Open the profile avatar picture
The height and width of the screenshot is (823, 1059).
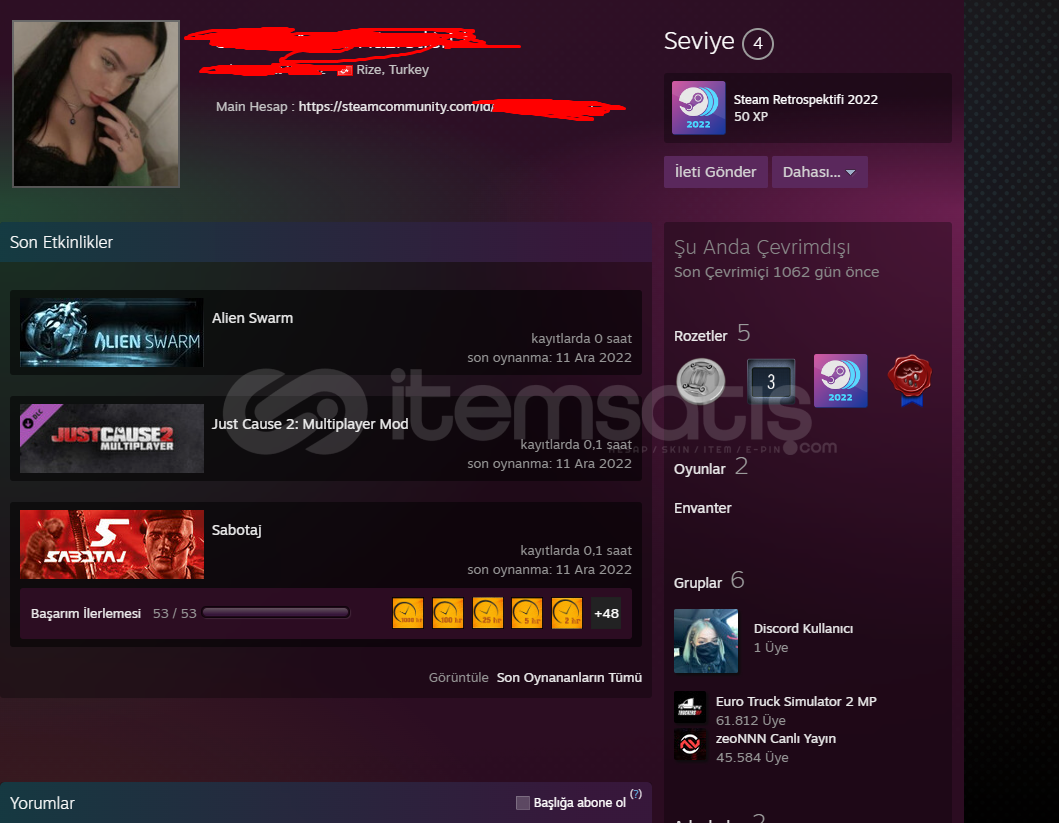pyautogui.click(x=96, y=103)
